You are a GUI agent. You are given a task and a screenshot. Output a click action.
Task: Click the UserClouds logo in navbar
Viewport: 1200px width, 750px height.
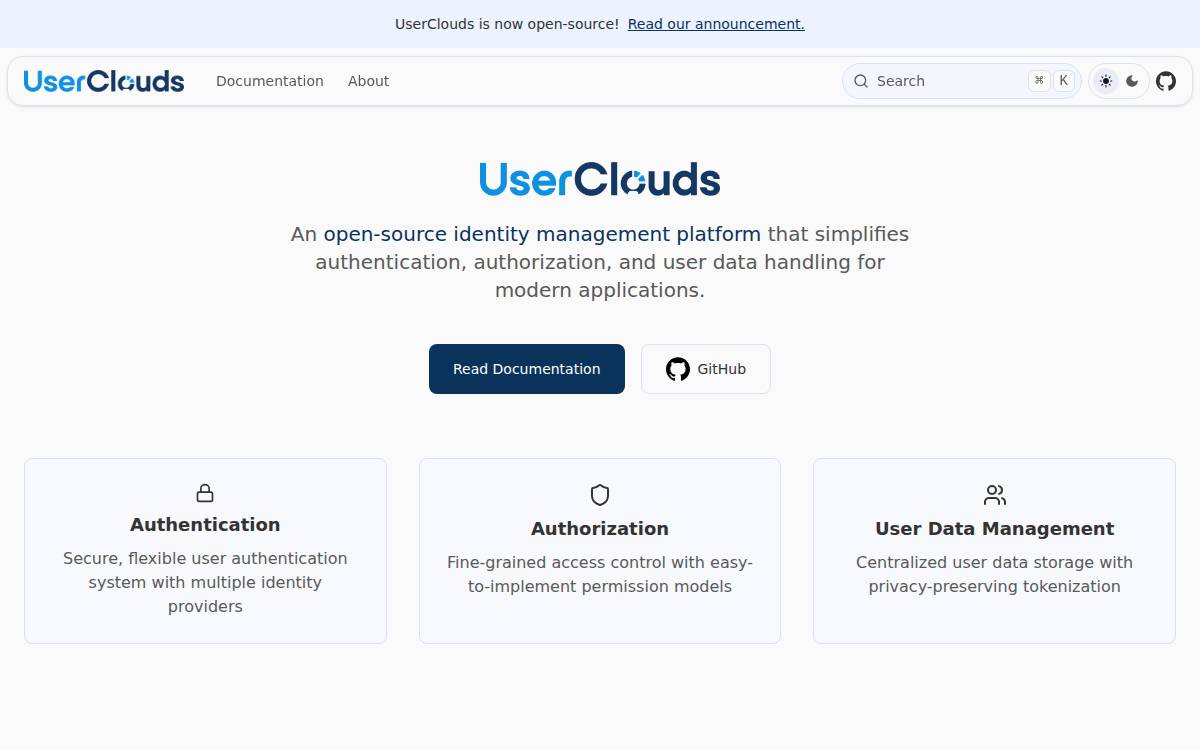coord(104,81)
